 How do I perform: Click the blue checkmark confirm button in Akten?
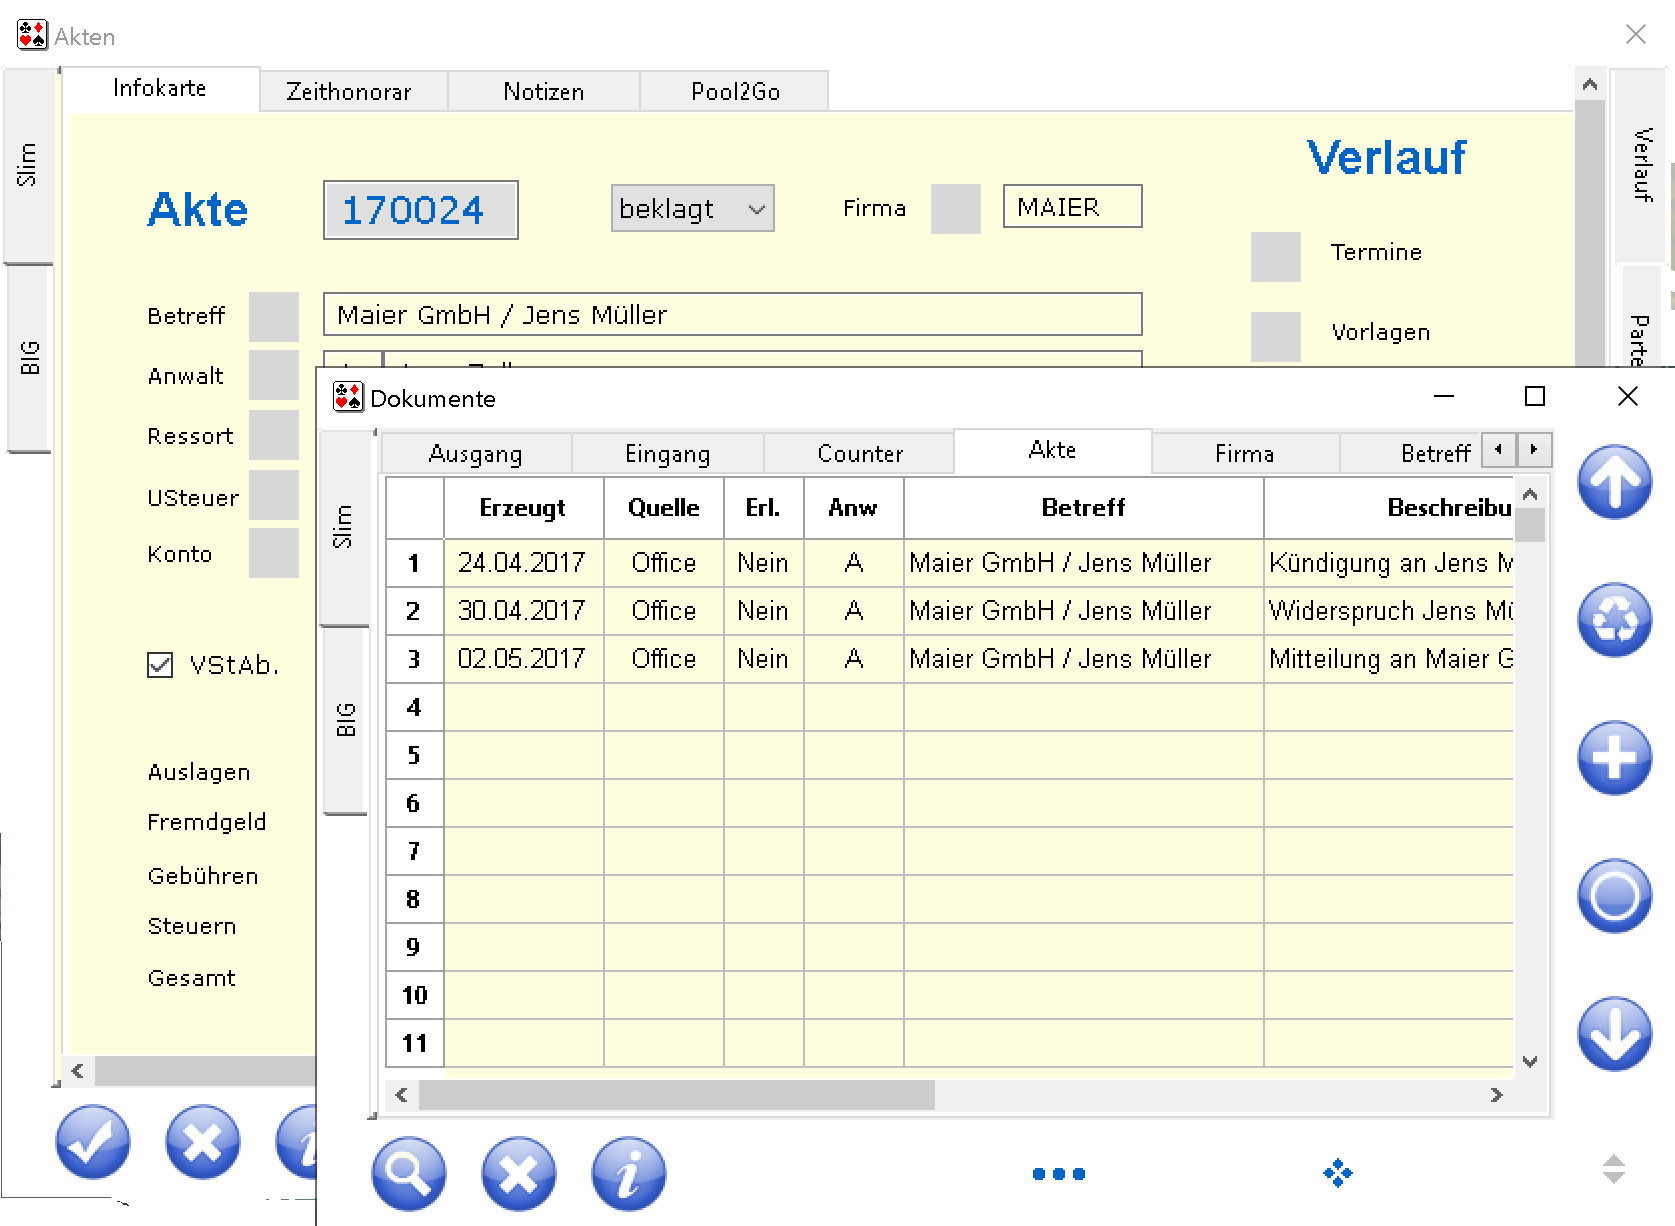coord(93,1142)
